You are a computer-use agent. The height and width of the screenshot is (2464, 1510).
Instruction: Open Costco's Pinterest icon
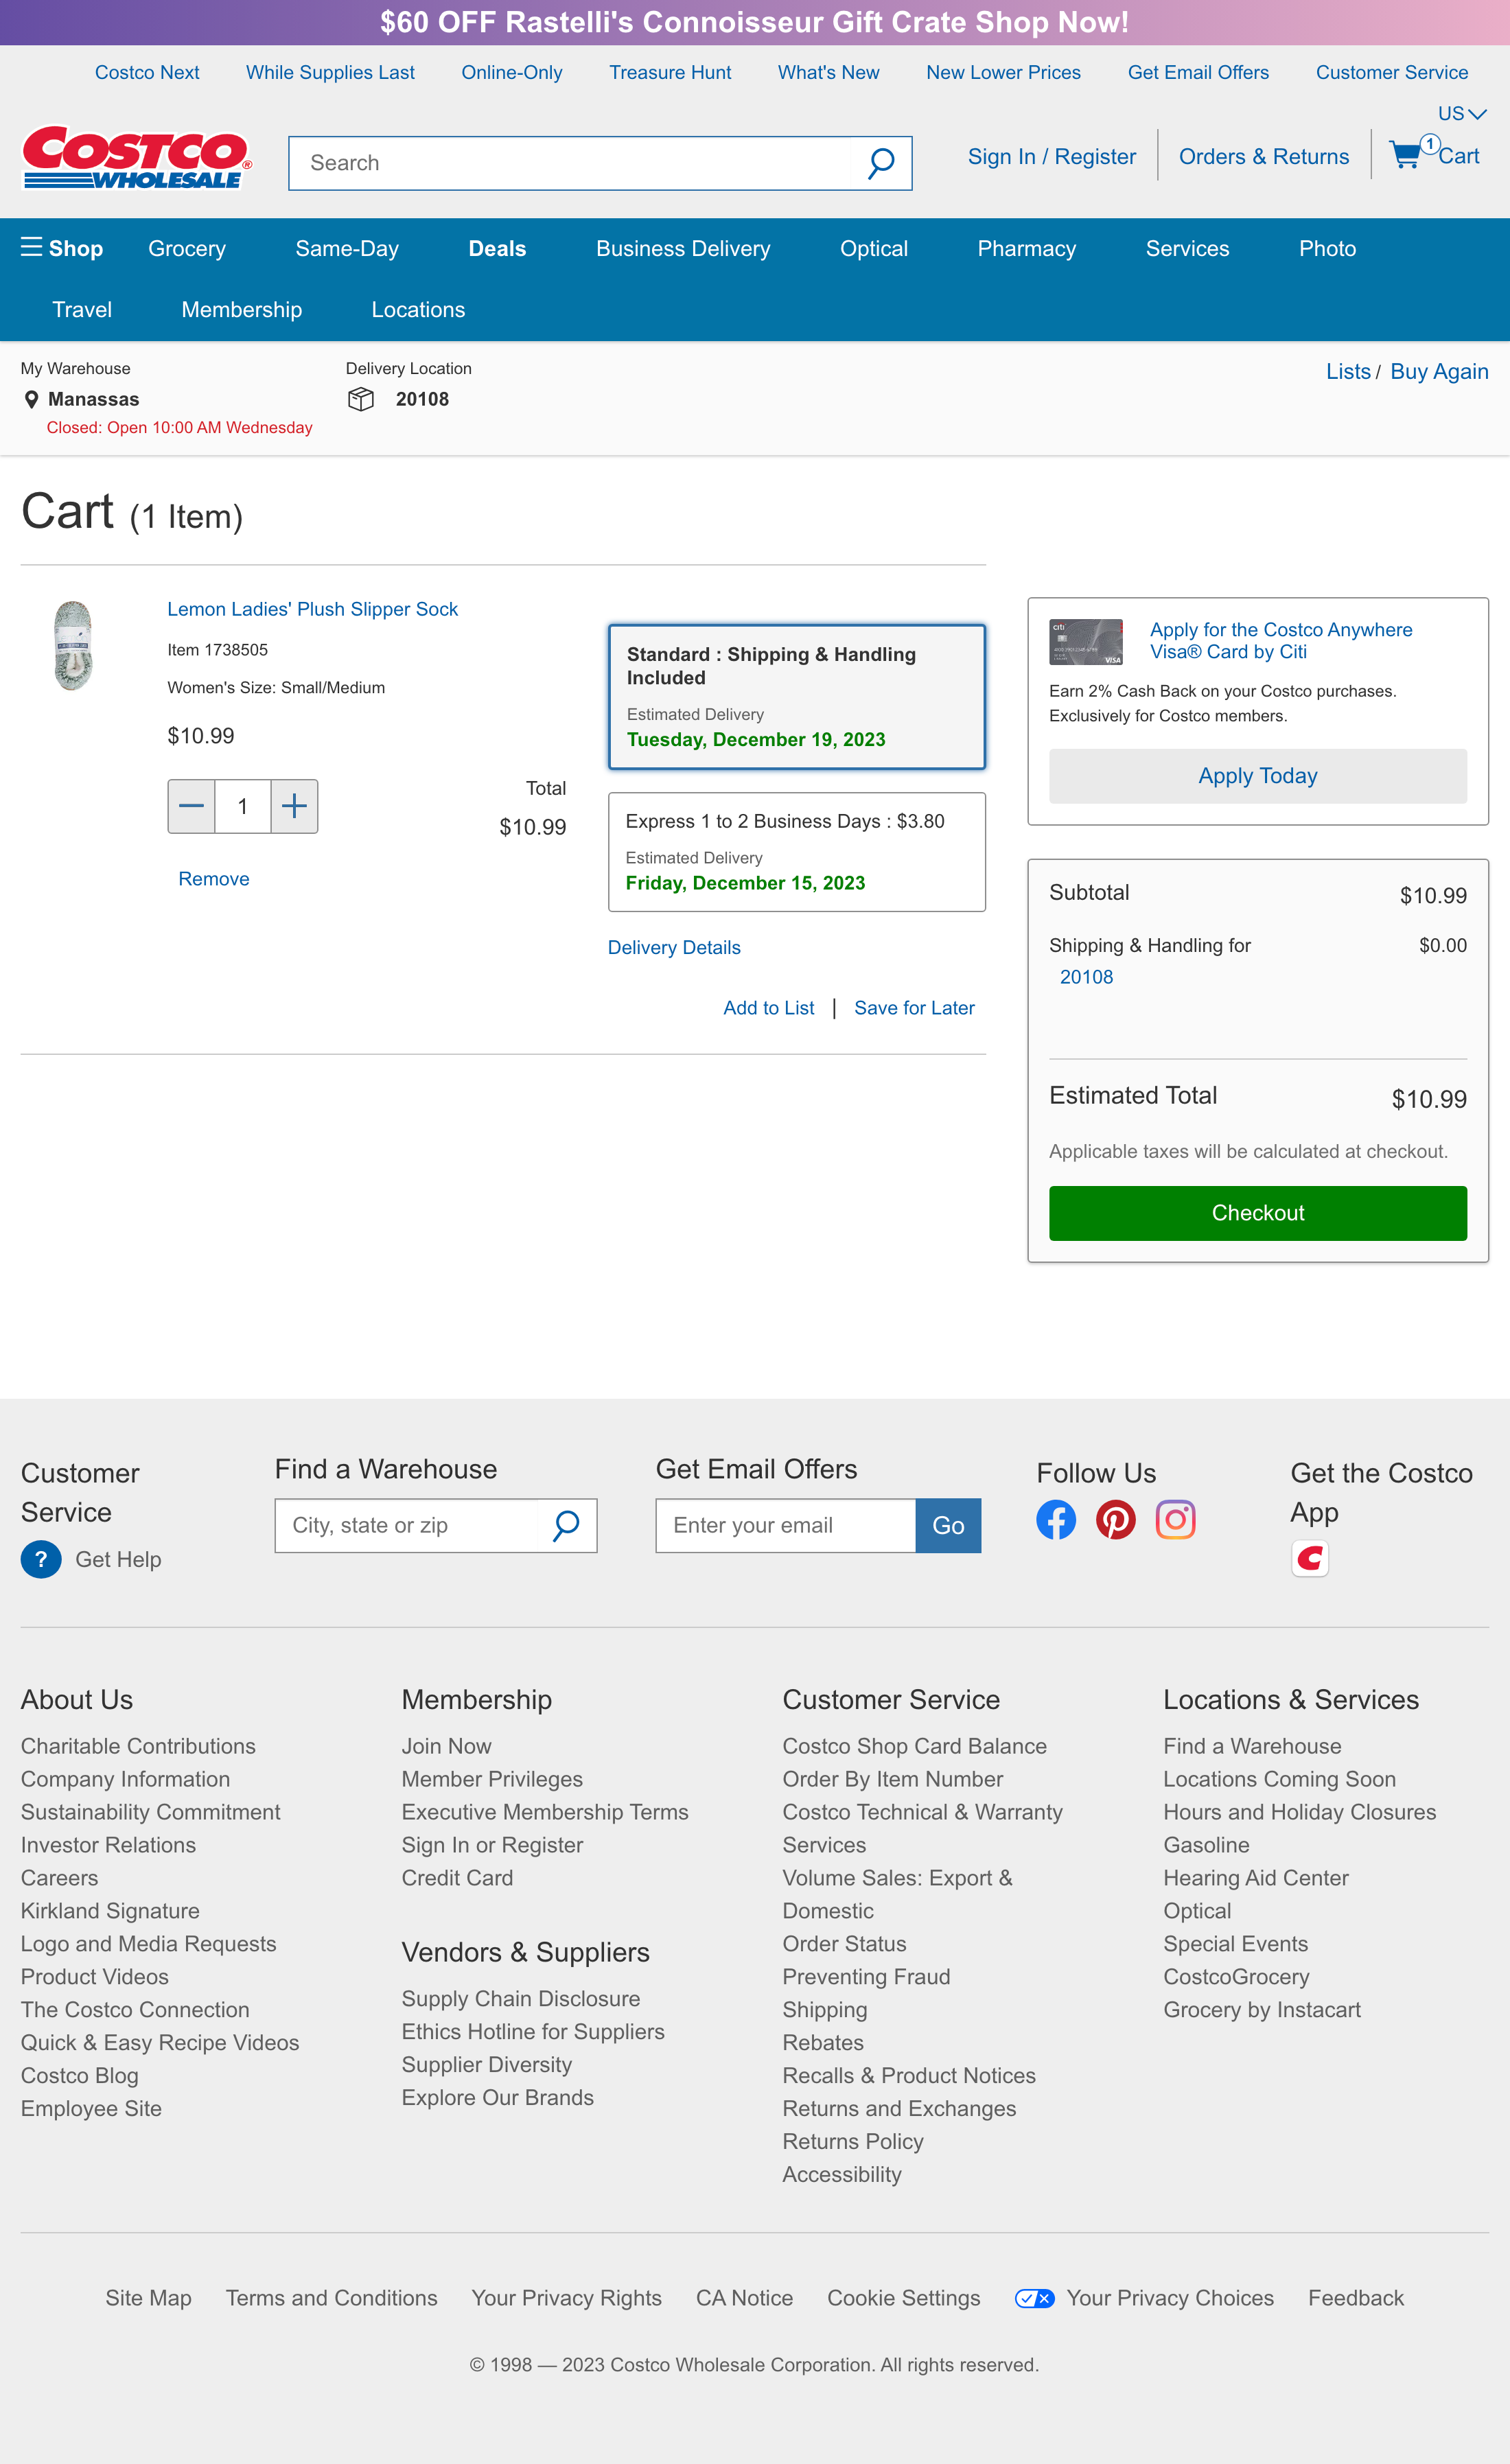pyautogui.click(x=1115, y=1519)
